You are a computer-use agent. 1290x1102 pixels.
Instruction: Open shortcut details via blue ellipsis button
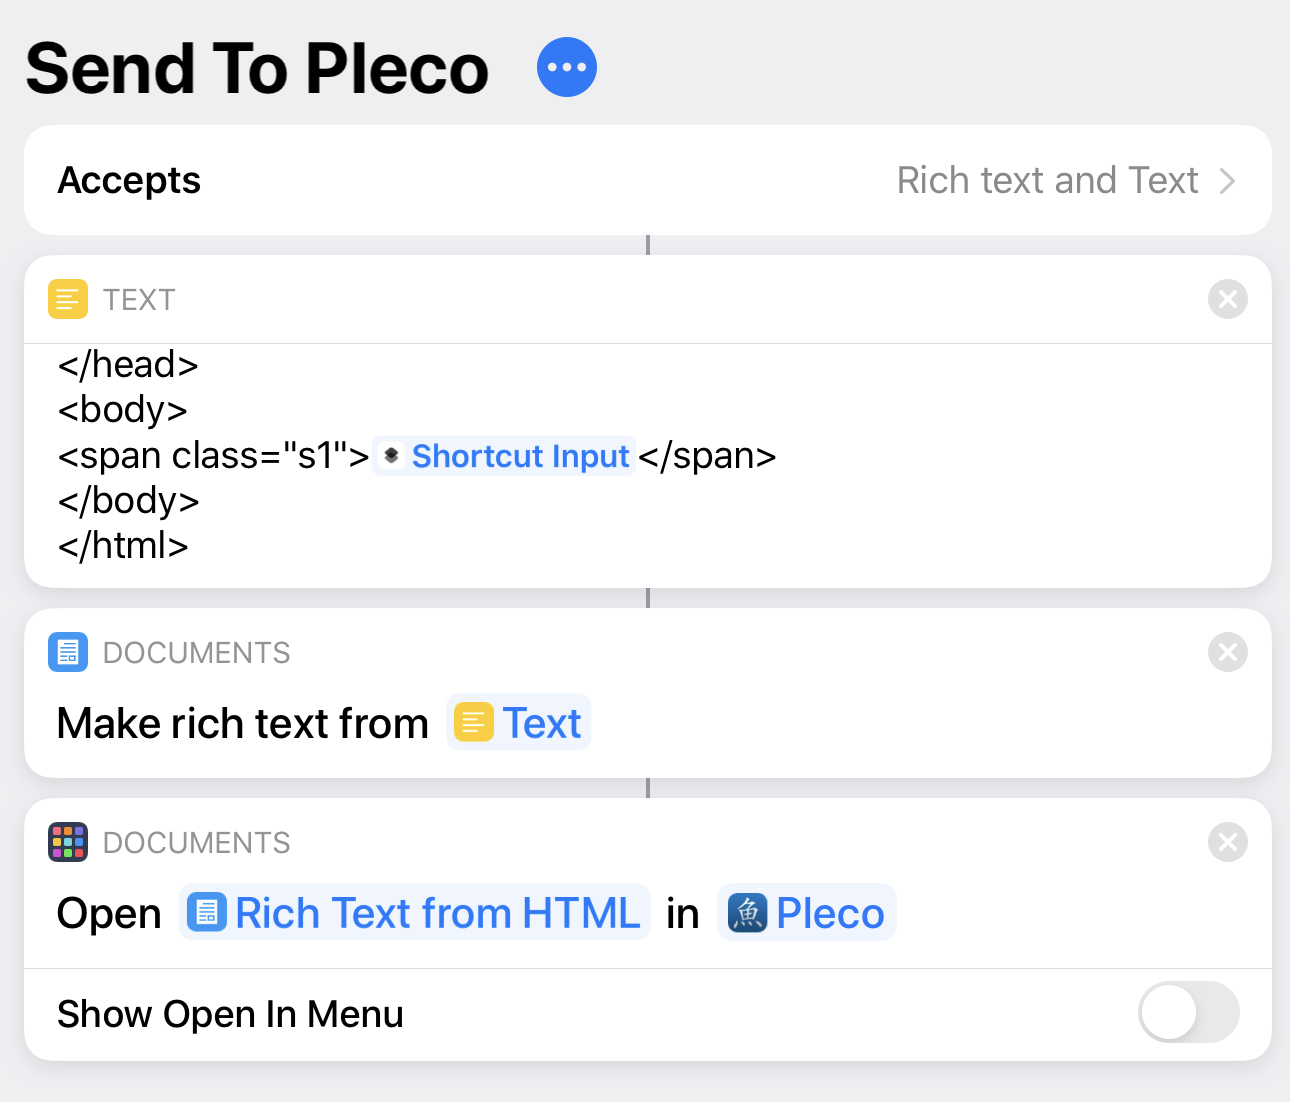coord(567,67)
